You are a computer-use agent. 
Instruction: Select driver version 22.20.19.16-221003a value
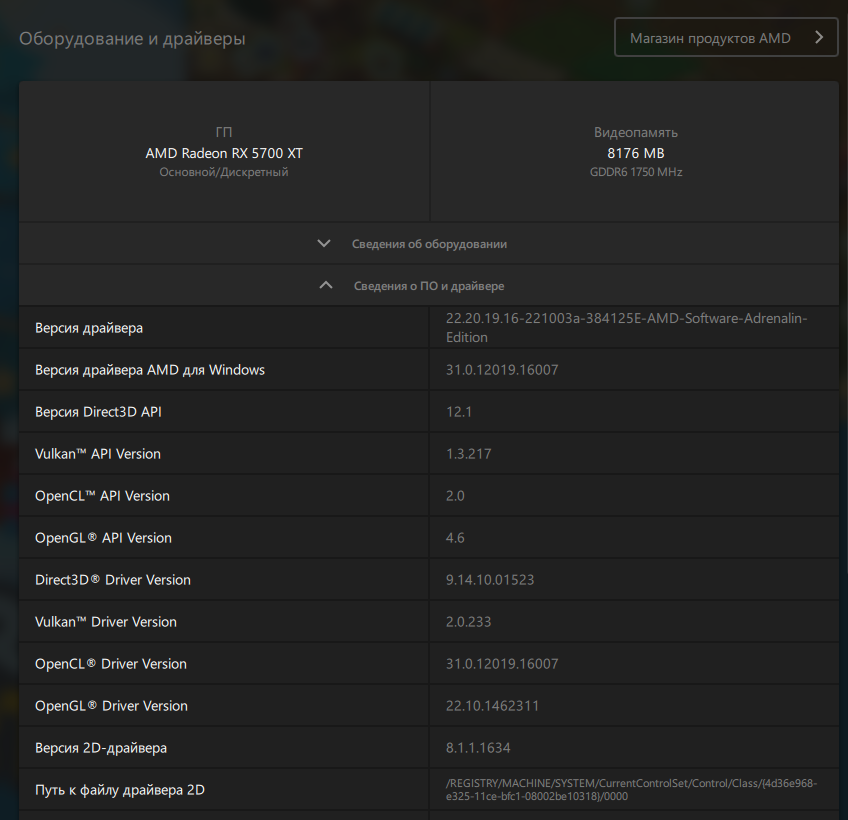(626, 328)
